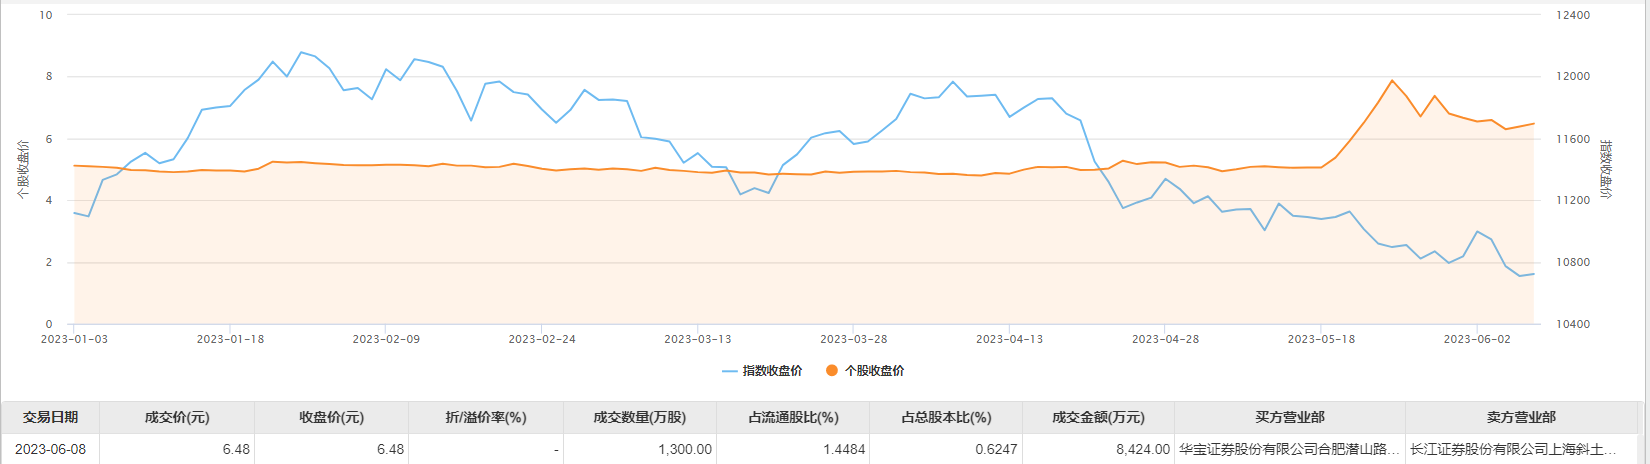Open seller 长江证券股份有限公司上海斜土 link
The image size is (1650, 464).
[x=1511, y=450]
